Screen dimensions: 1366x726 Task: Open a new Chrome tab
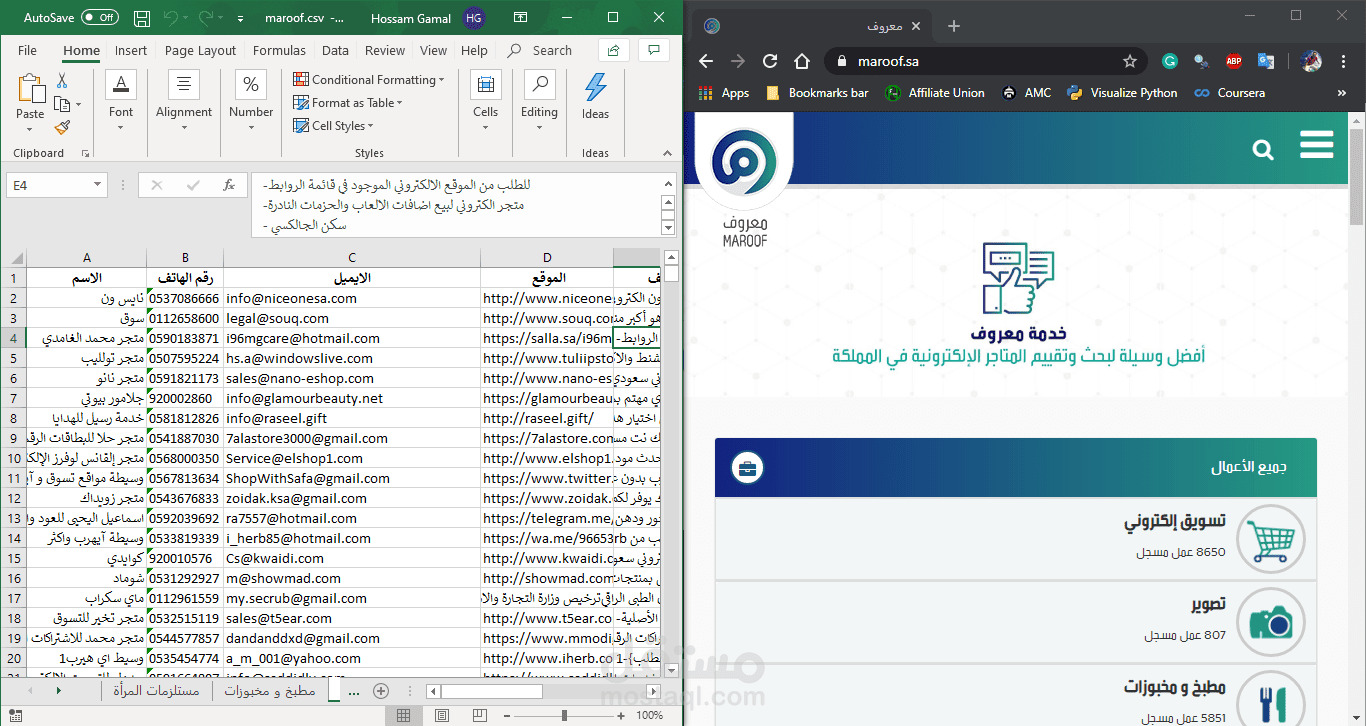click(x=954, y=26)
